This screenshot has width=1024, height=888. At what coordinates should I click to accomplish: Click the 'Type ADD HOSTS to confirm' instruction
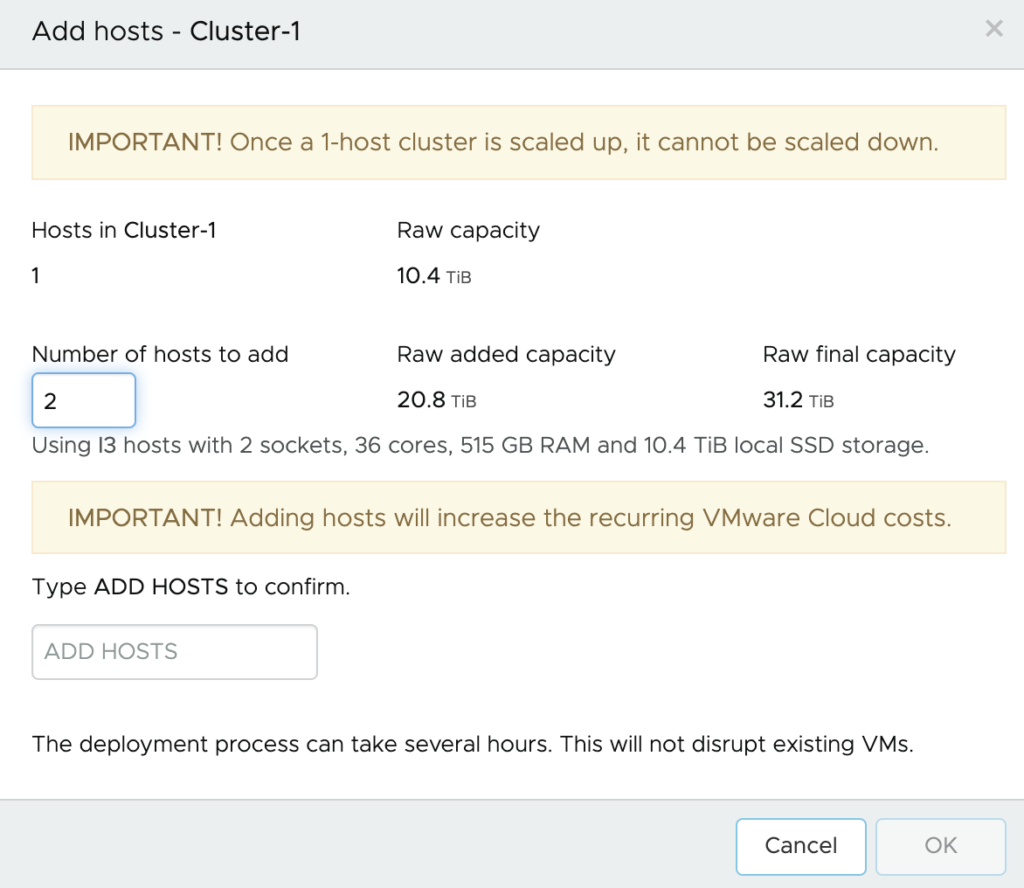191,587
